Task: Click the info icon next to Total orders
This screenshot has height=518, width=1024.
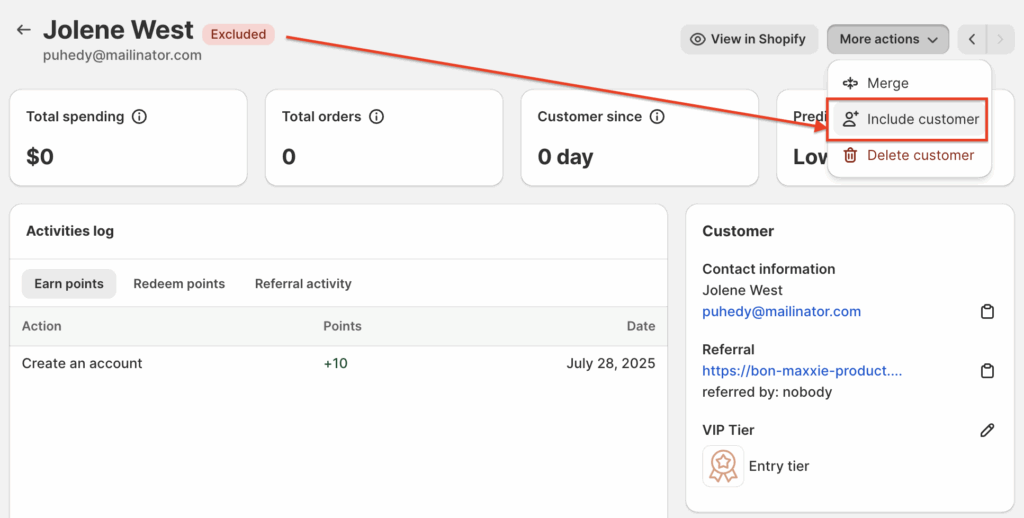Action: pyautogui.click(x=376, y=117)
